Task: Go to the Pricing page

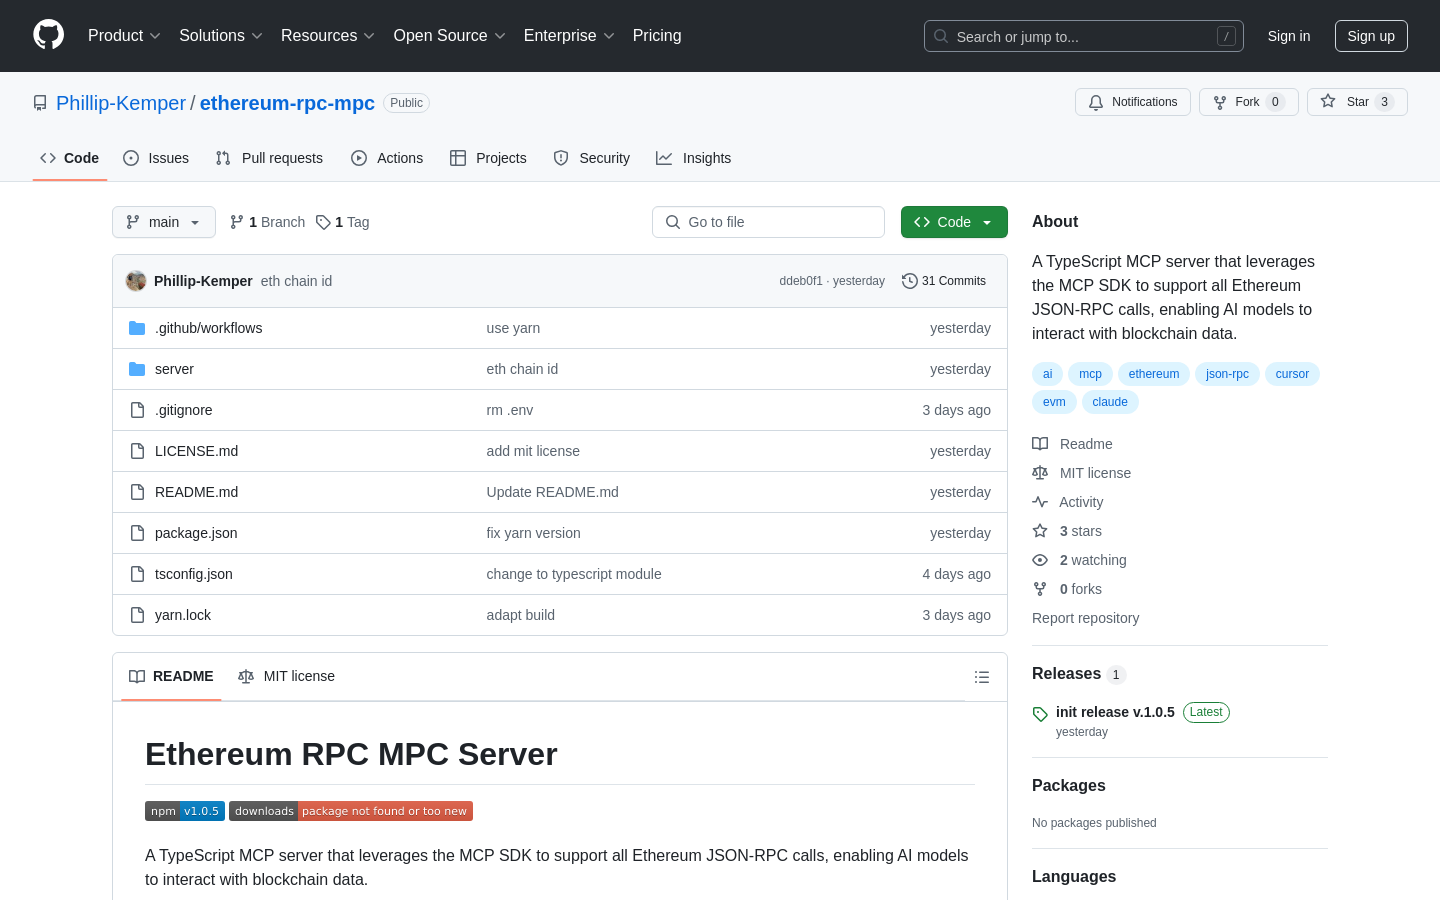Action: [657, 36]
